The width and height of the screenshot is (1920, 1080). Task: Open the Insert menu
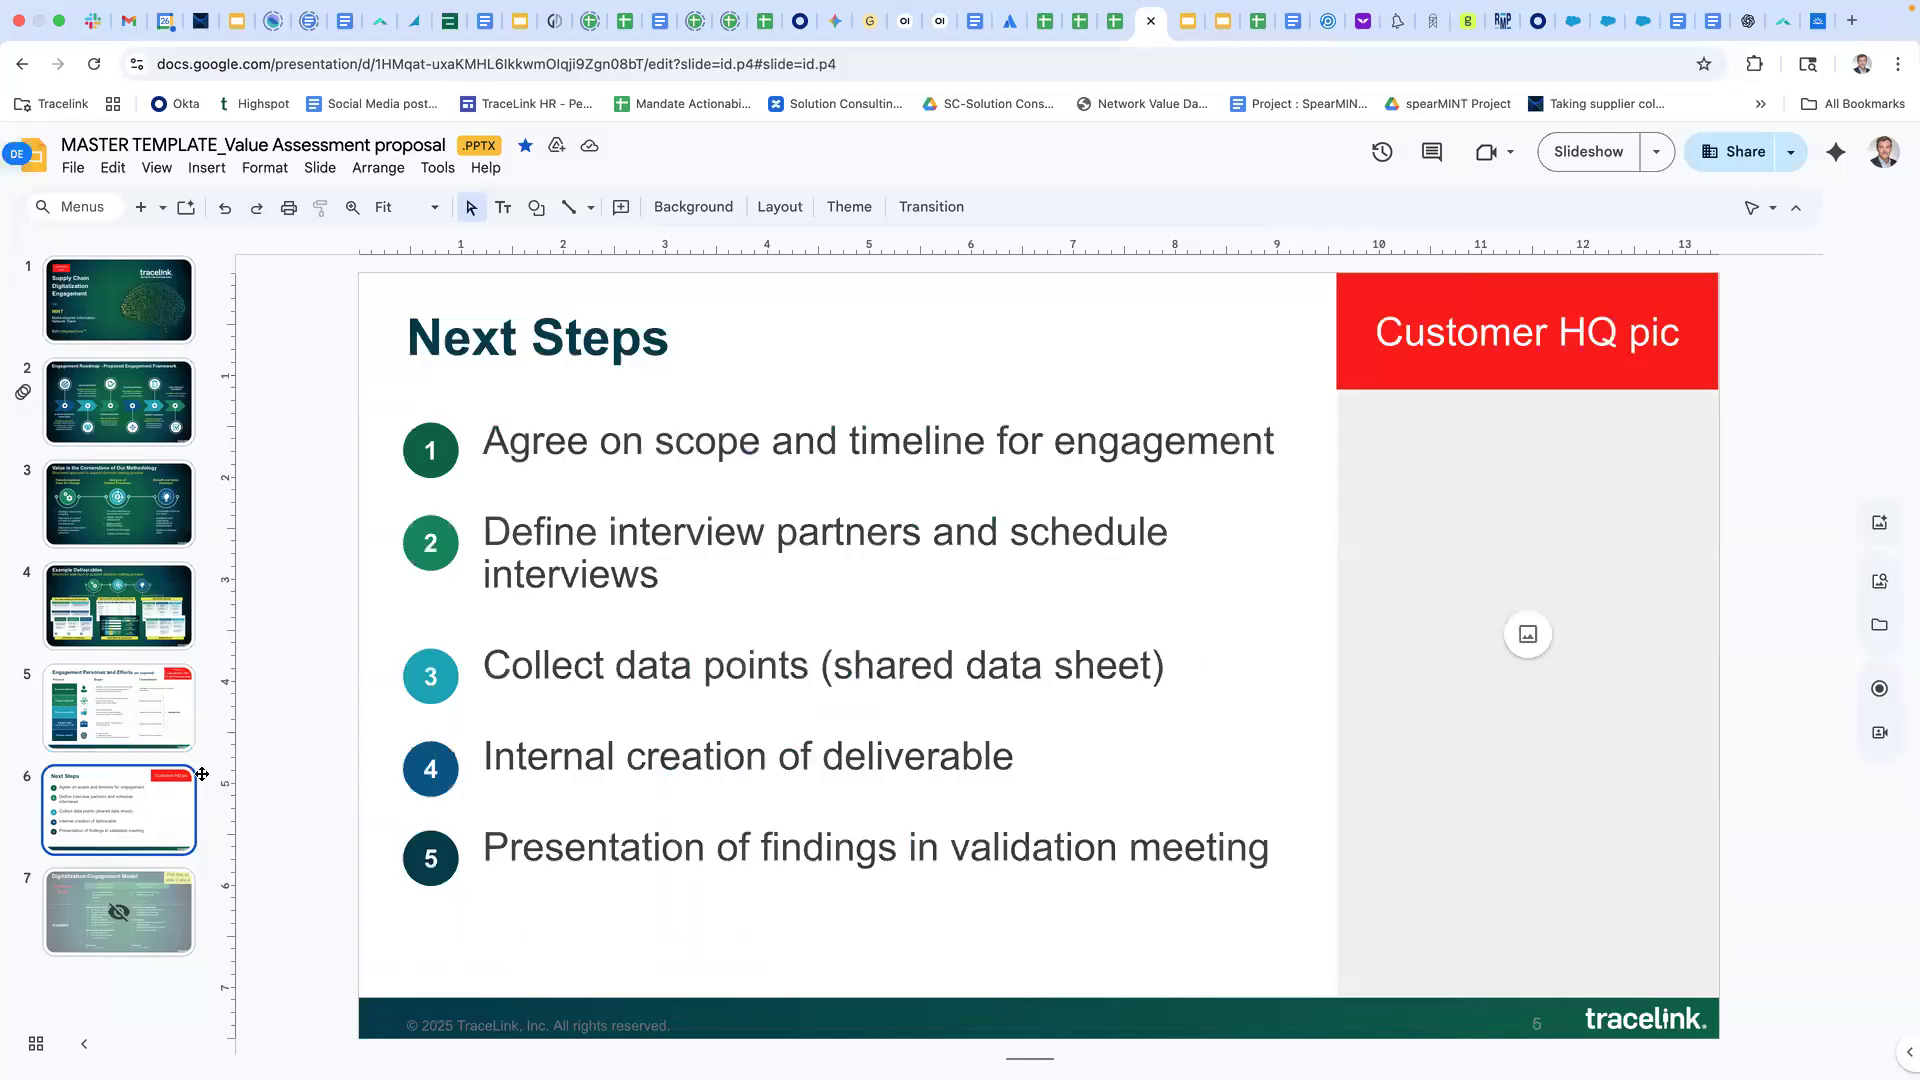point(206,168)
